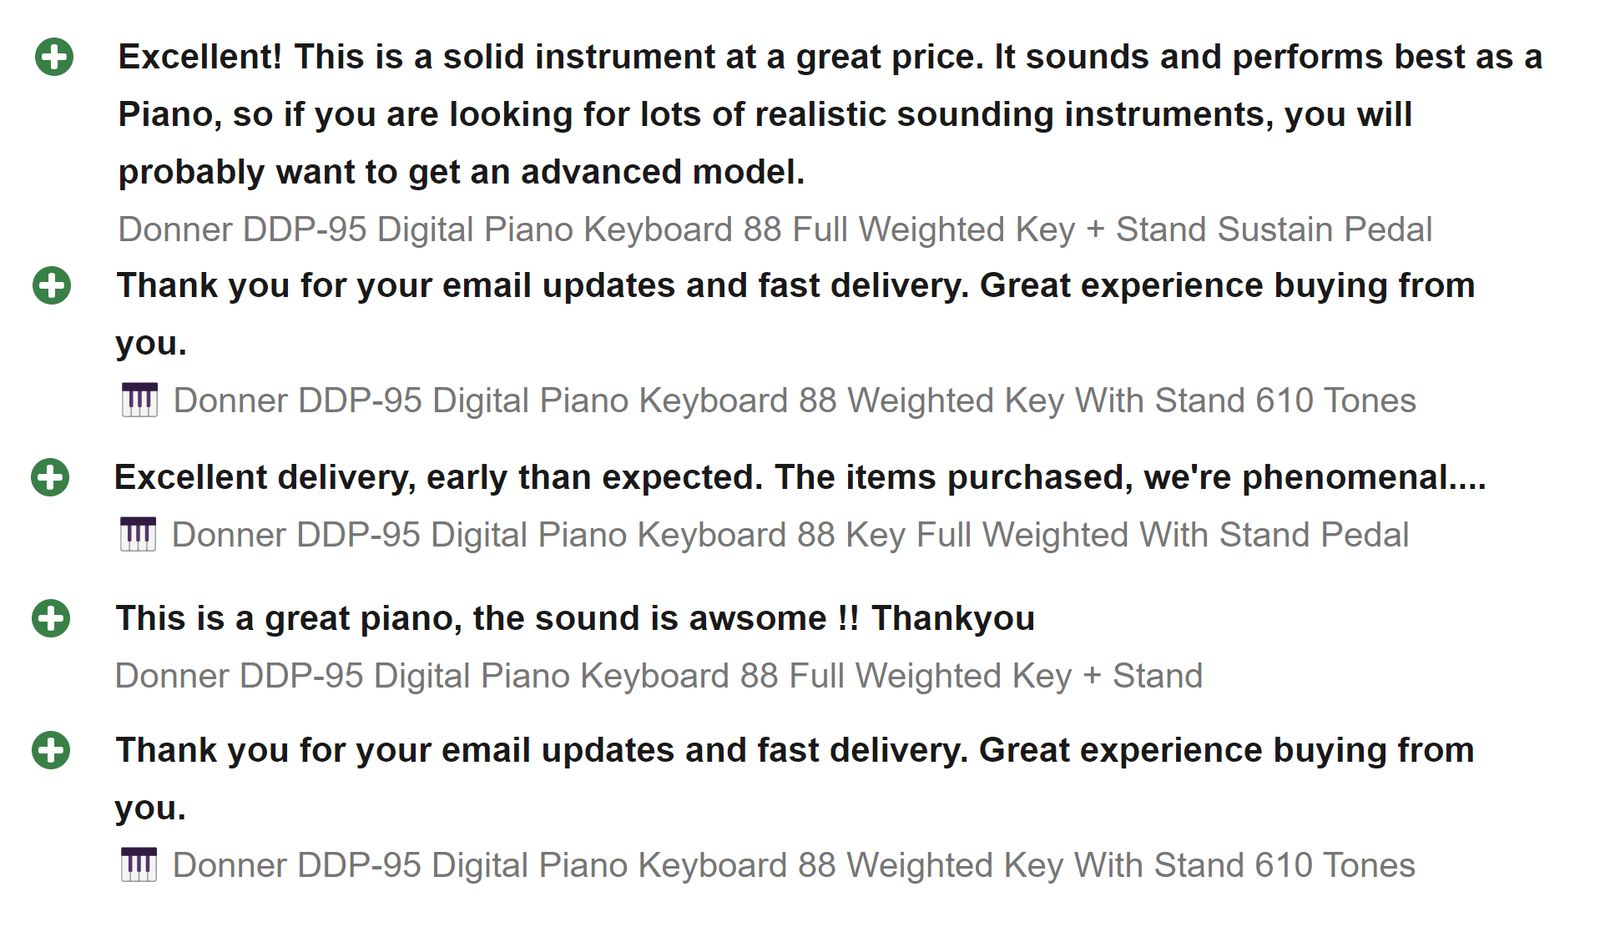Open the item title ending in "Full Weighted Key + Stand"

pyautogui.click(x=658, y=676)
